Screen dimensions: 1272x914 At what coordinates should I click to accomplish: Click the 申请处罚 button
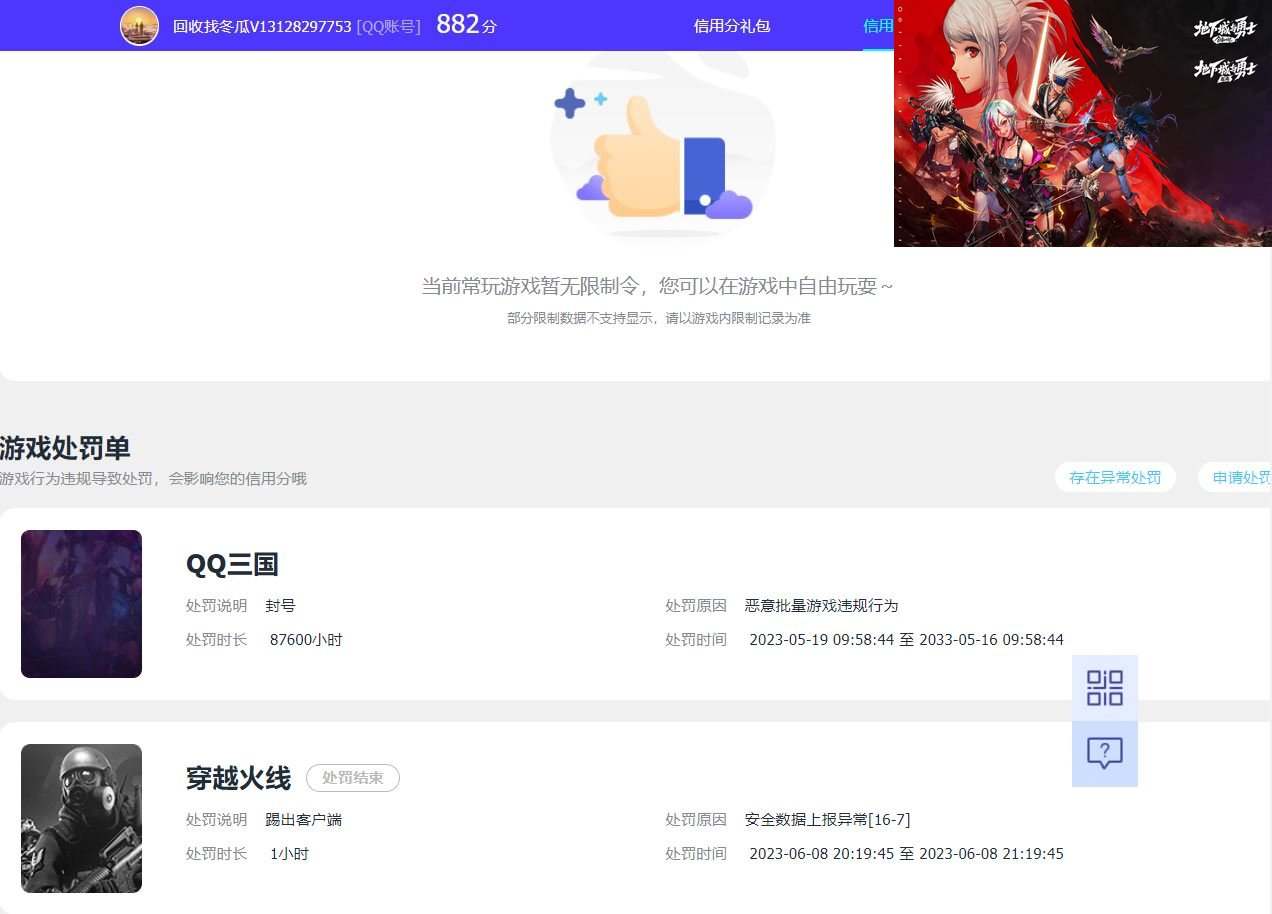point(1236,478)
